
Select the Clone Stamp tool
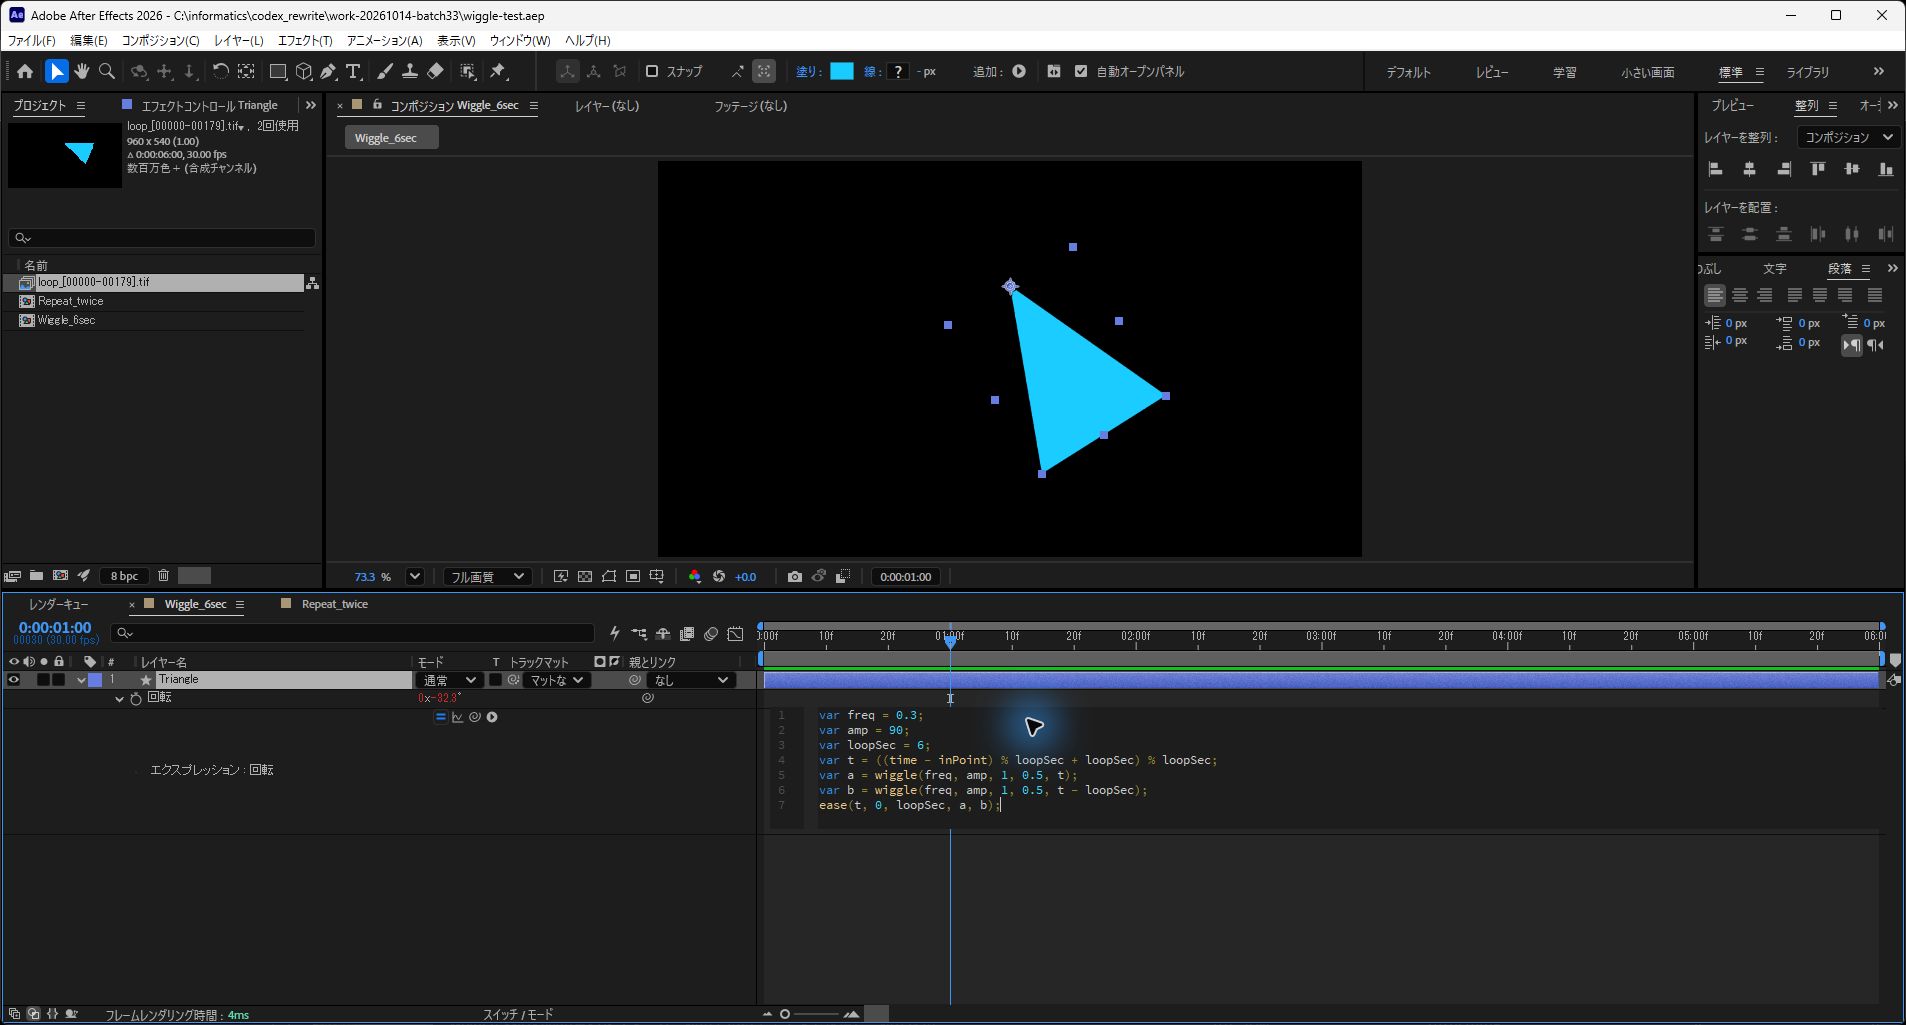[409, 71]
